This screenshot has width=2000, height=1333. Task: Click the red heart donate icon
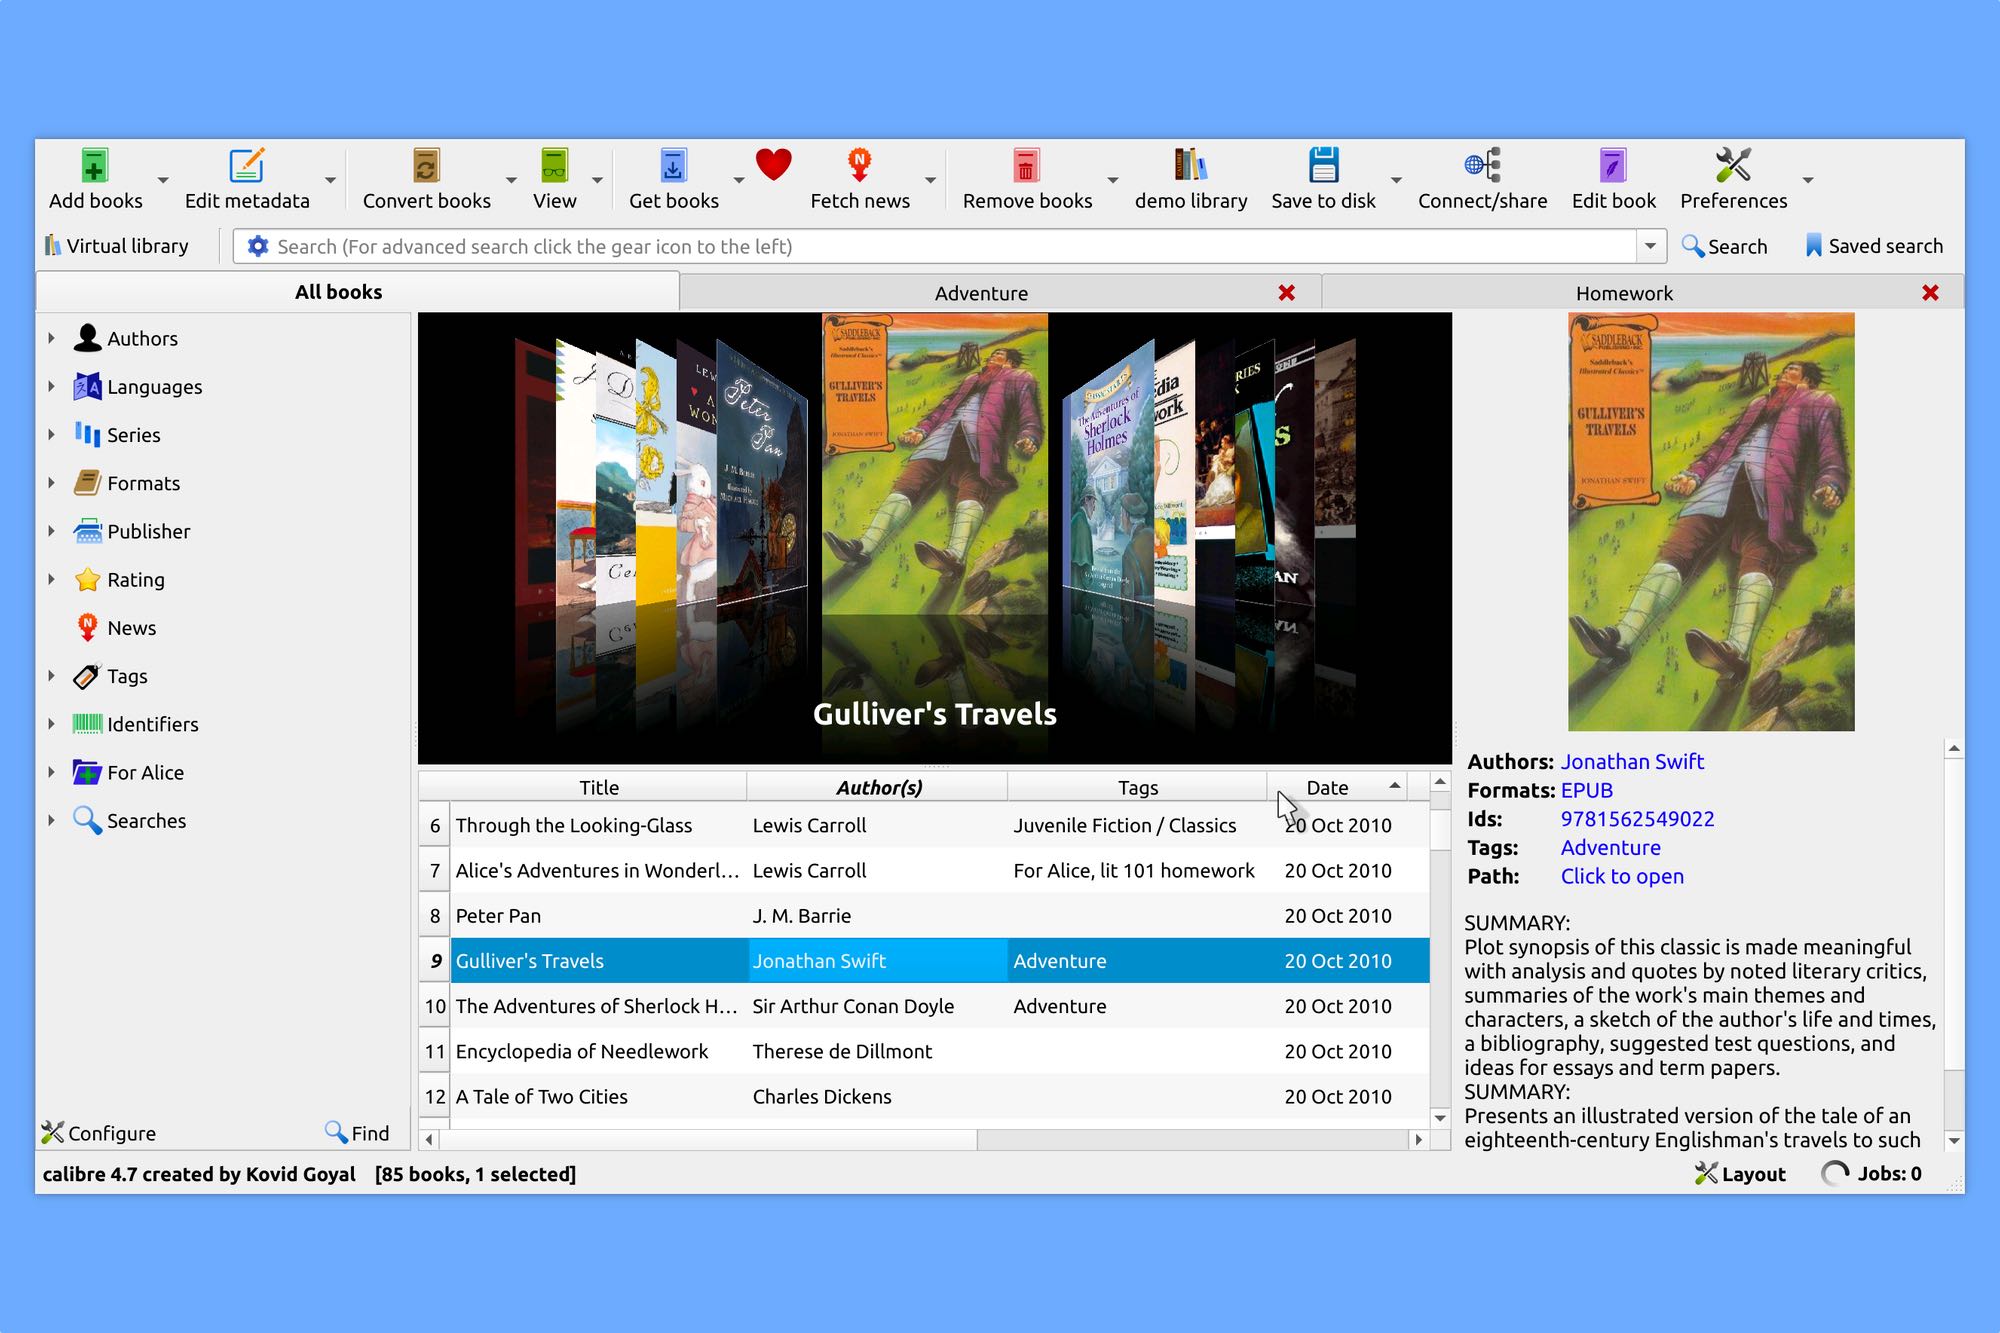tap(773, 165)
